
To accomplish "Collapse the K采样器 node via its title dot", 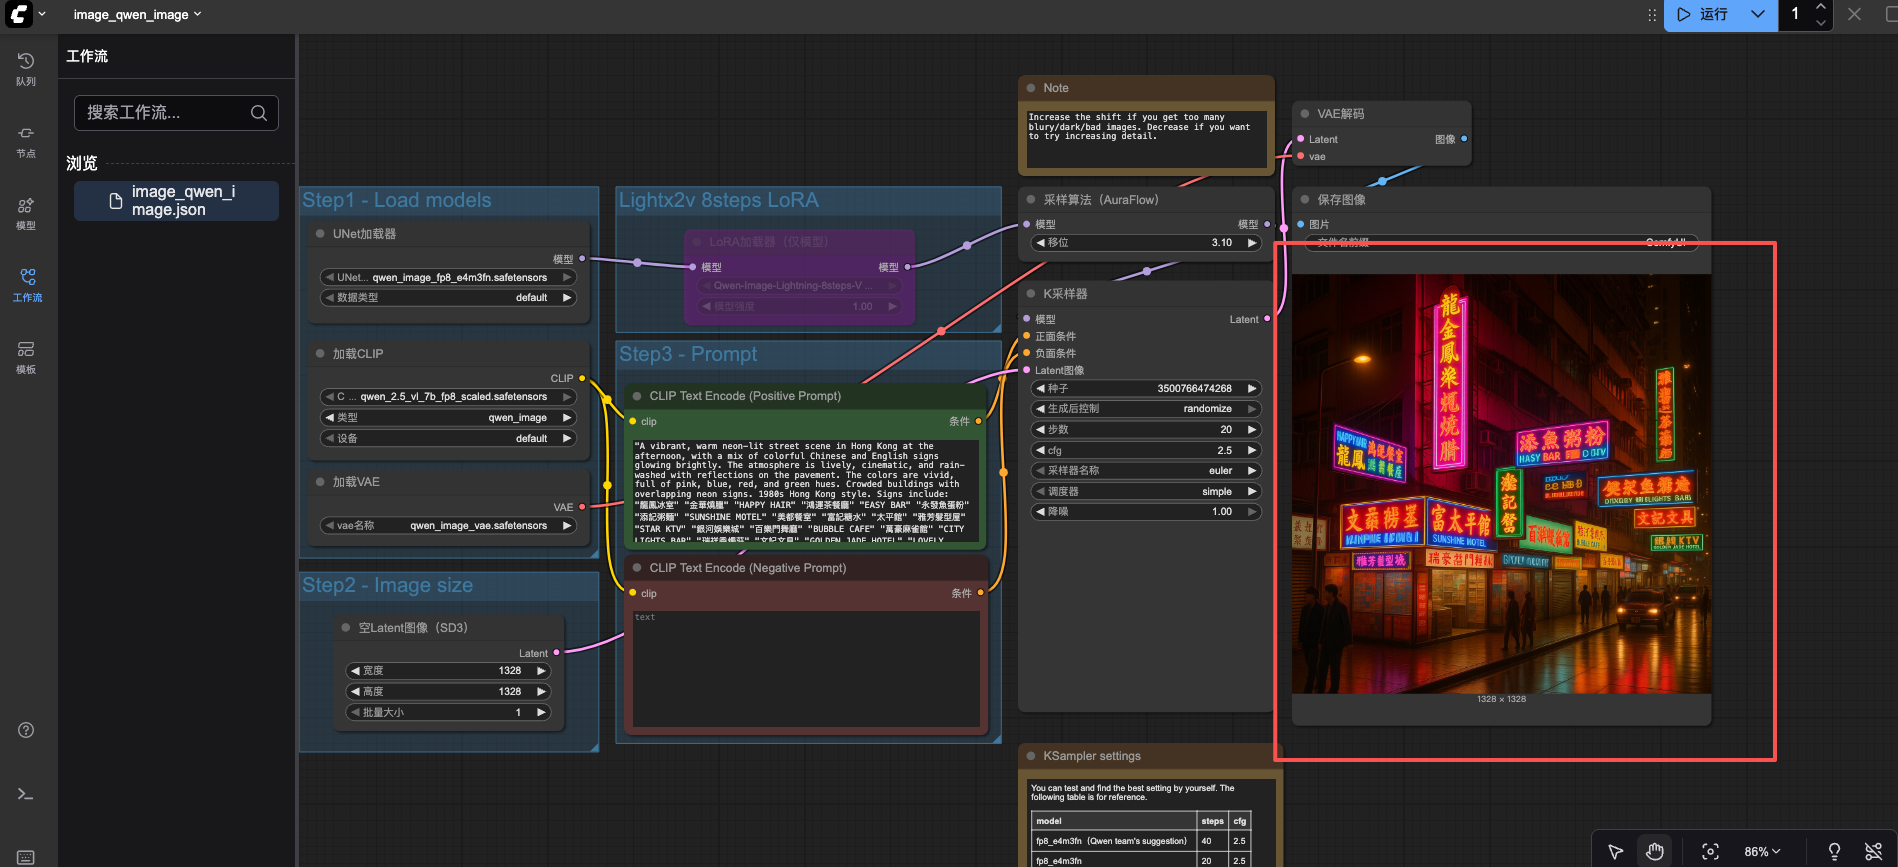I will coord(1031,294).
